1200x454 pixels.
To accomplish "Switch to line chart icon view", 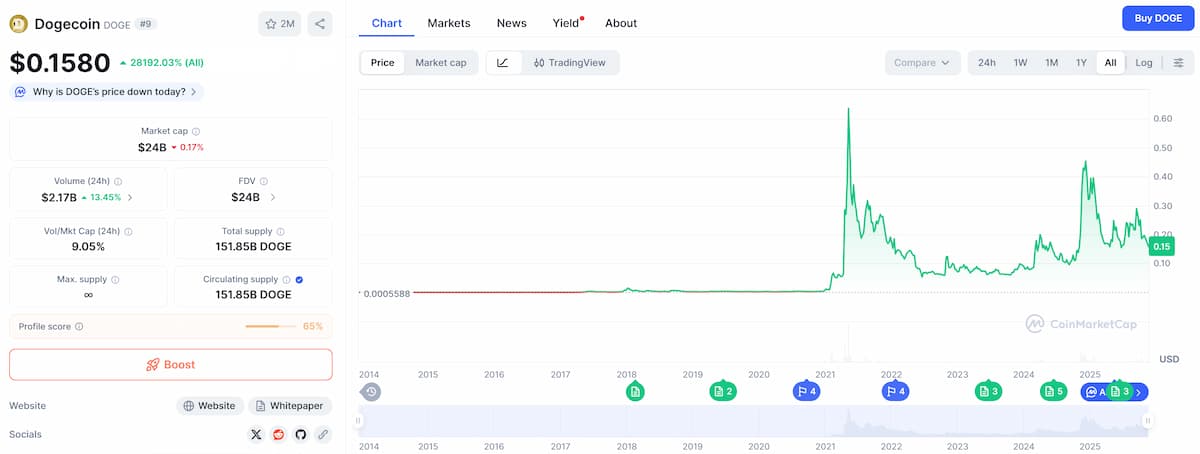I will 503,62.
